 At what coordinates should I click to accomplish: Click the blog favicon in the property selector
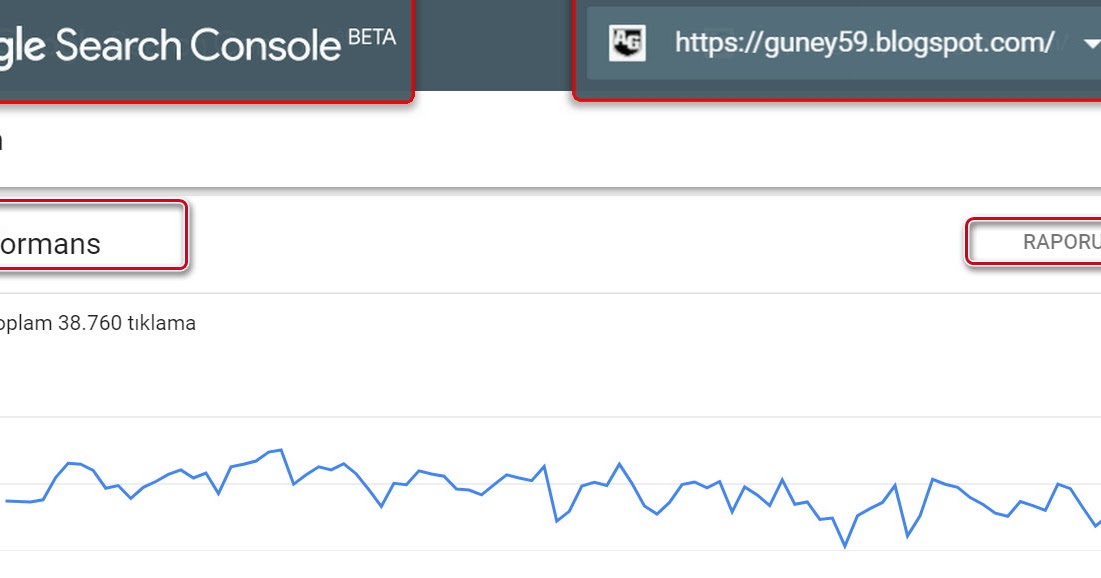click(627, 42)
